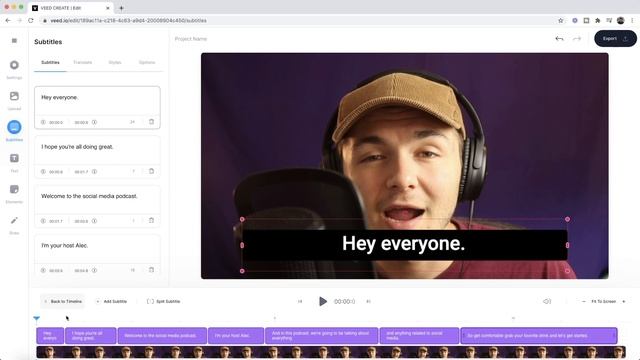Delete the "Hey everyone." subtitle

point(151,122)
